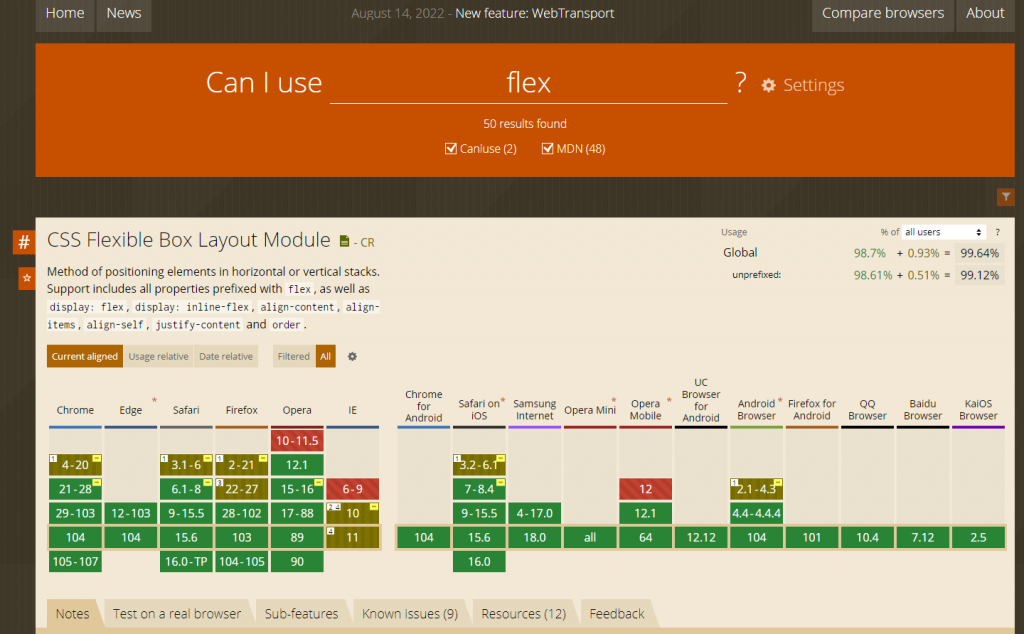Click the yellow partial-support flag on Chrome 4-20
1024x634 pixels.
[x=96, y=458]
